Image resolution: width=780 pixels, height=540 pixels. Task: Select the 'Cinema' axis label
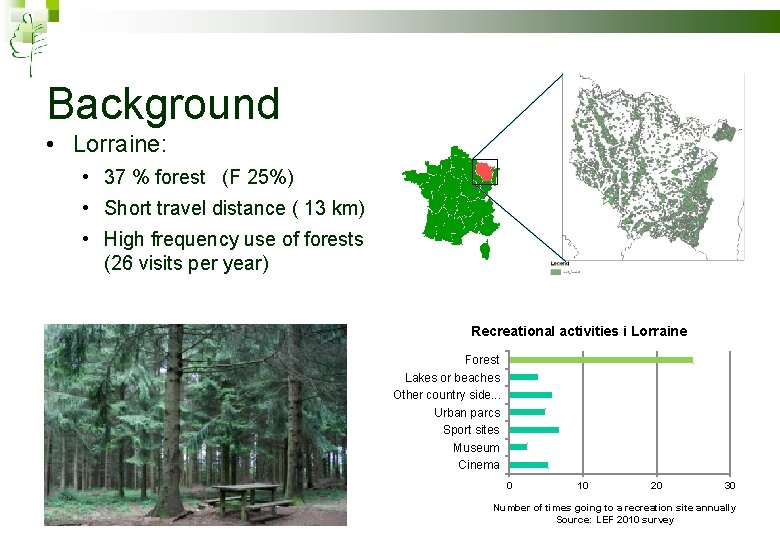[479, 465]
